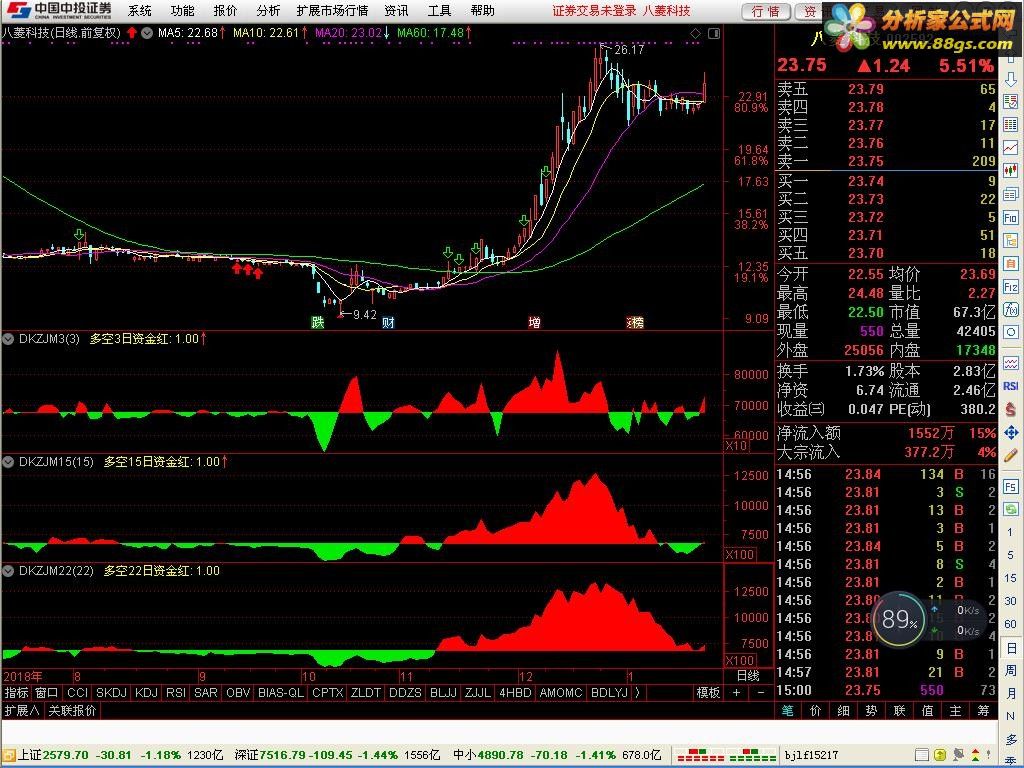Click the 行情 button at top right
This screenshot has height=768, width=1024.
coord(766,11)
